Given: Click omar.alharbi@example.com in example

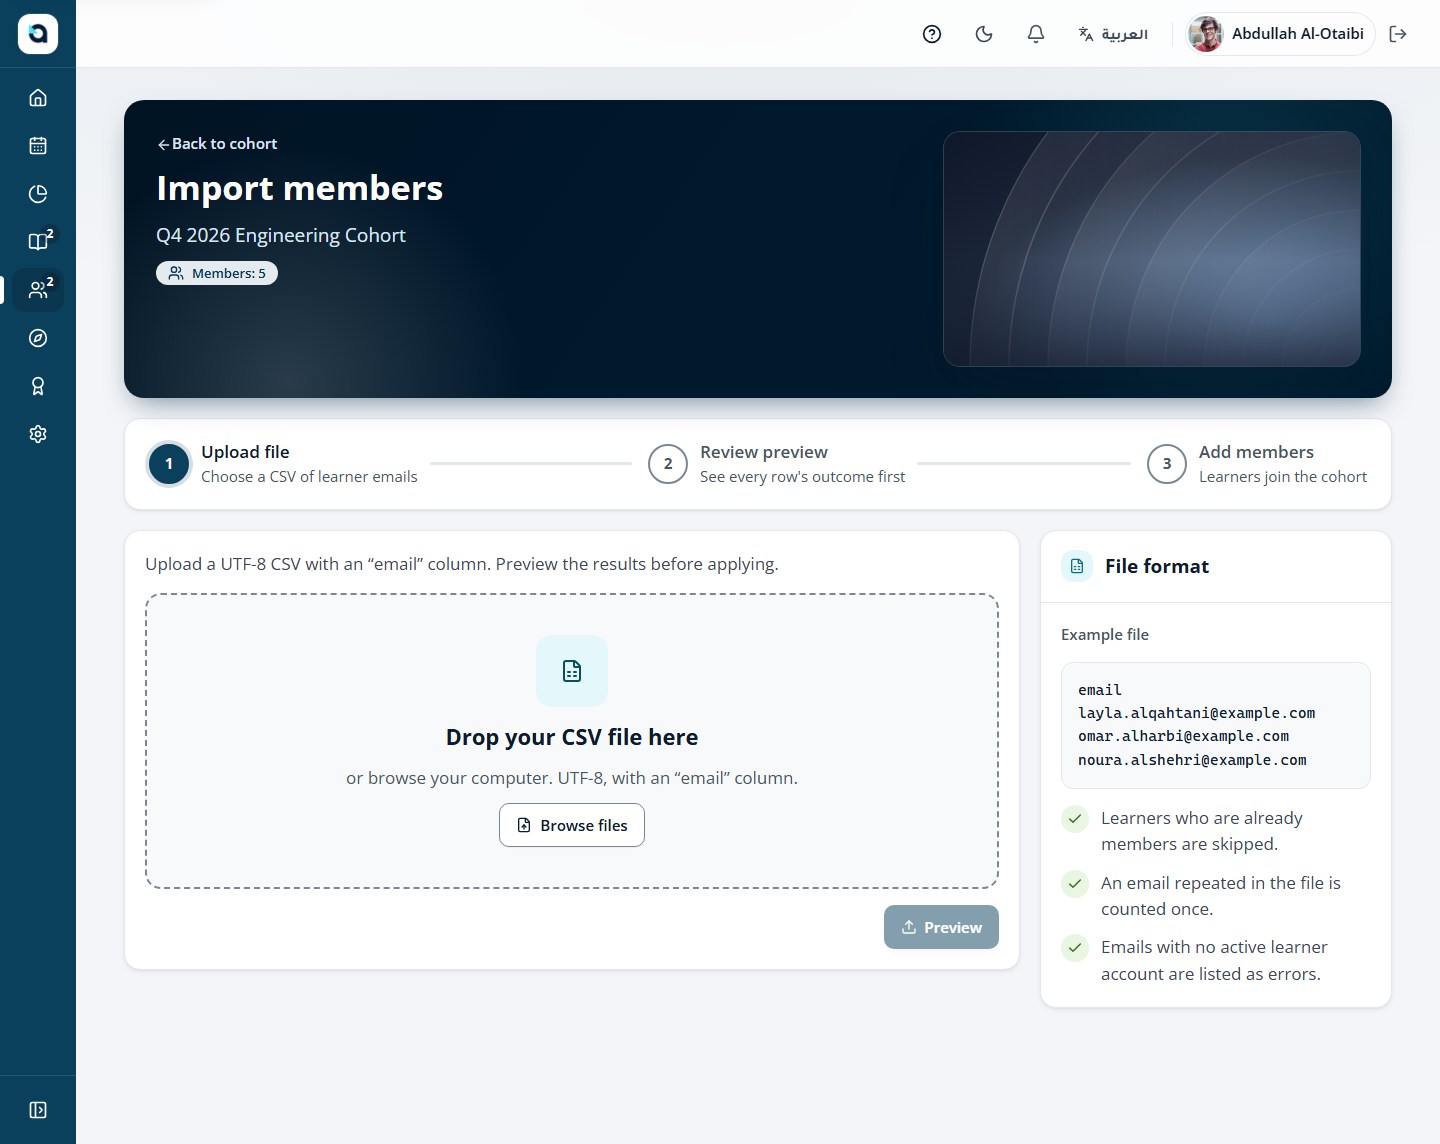Looking at the screenshot, I should [1183, 736].
